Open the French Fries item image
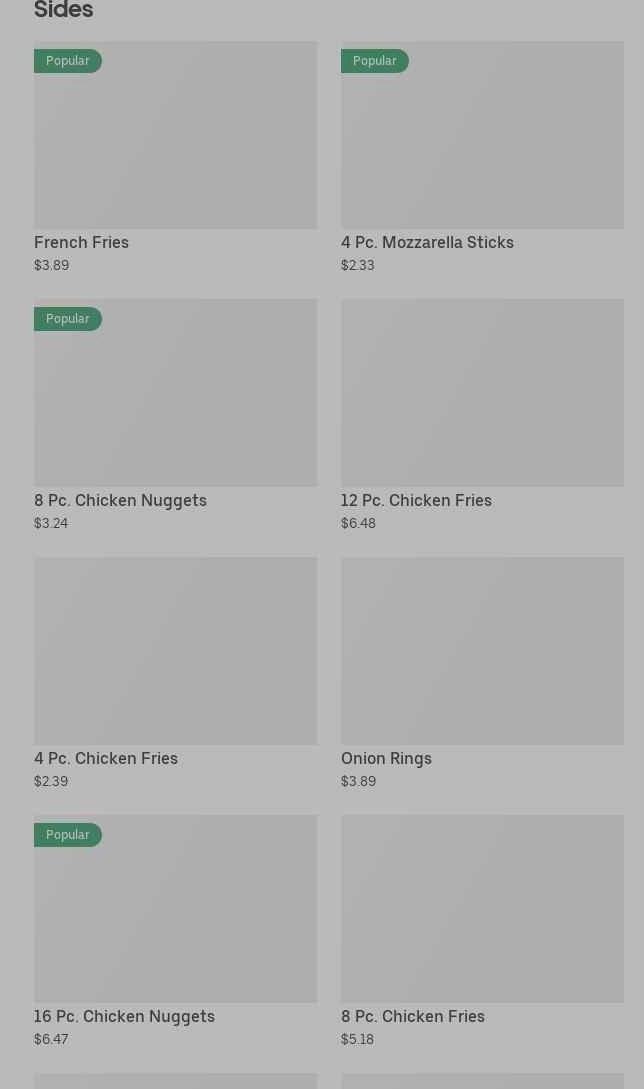The height and width of the screenshot is (1089, 644). click(175, 135)
